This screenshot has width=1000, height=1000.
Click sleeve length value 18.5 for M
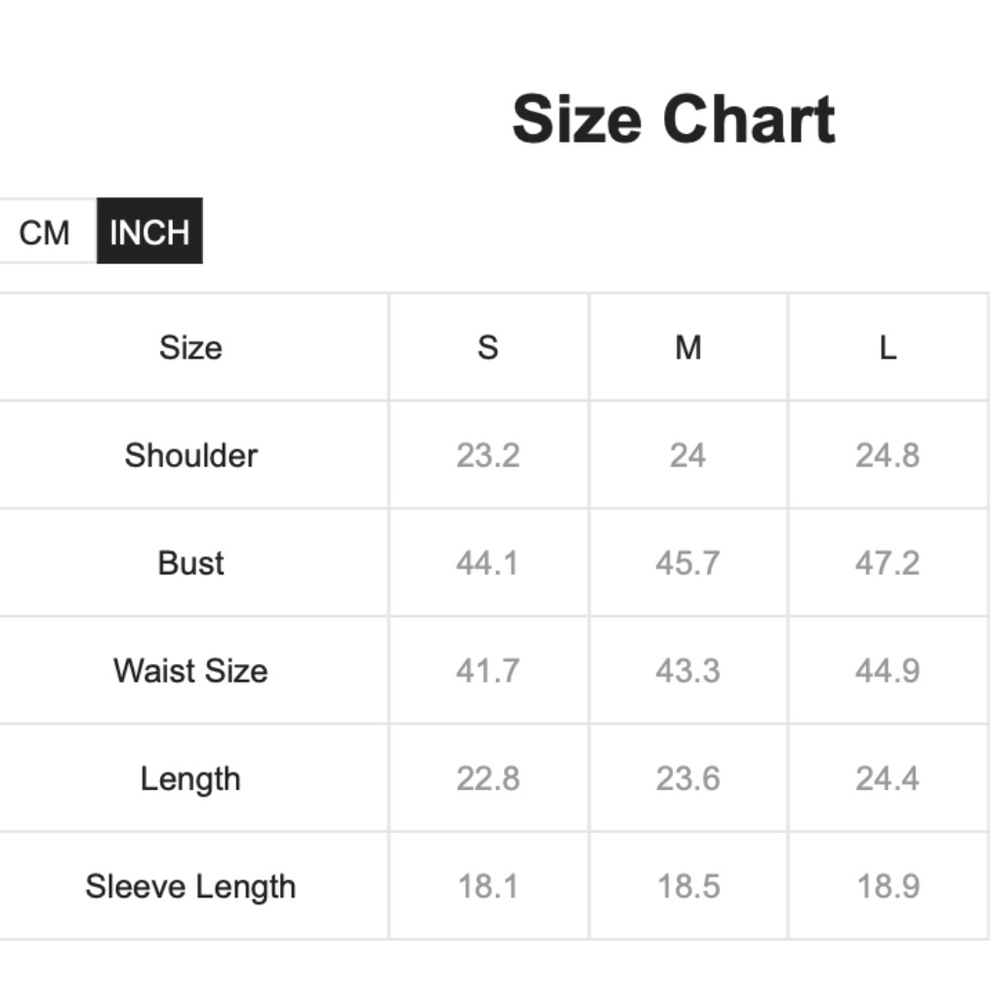(688, 886)
